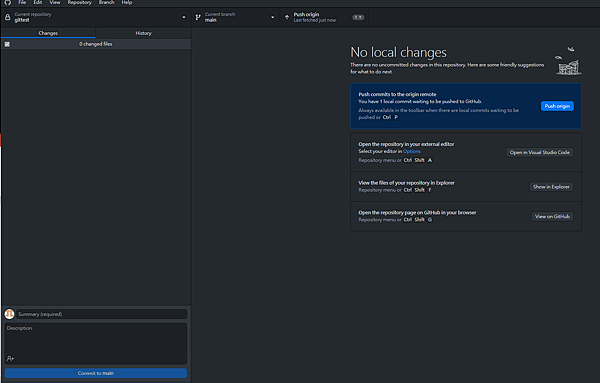Click 'View the files of your repository in Explorer'

coord(406,183)
